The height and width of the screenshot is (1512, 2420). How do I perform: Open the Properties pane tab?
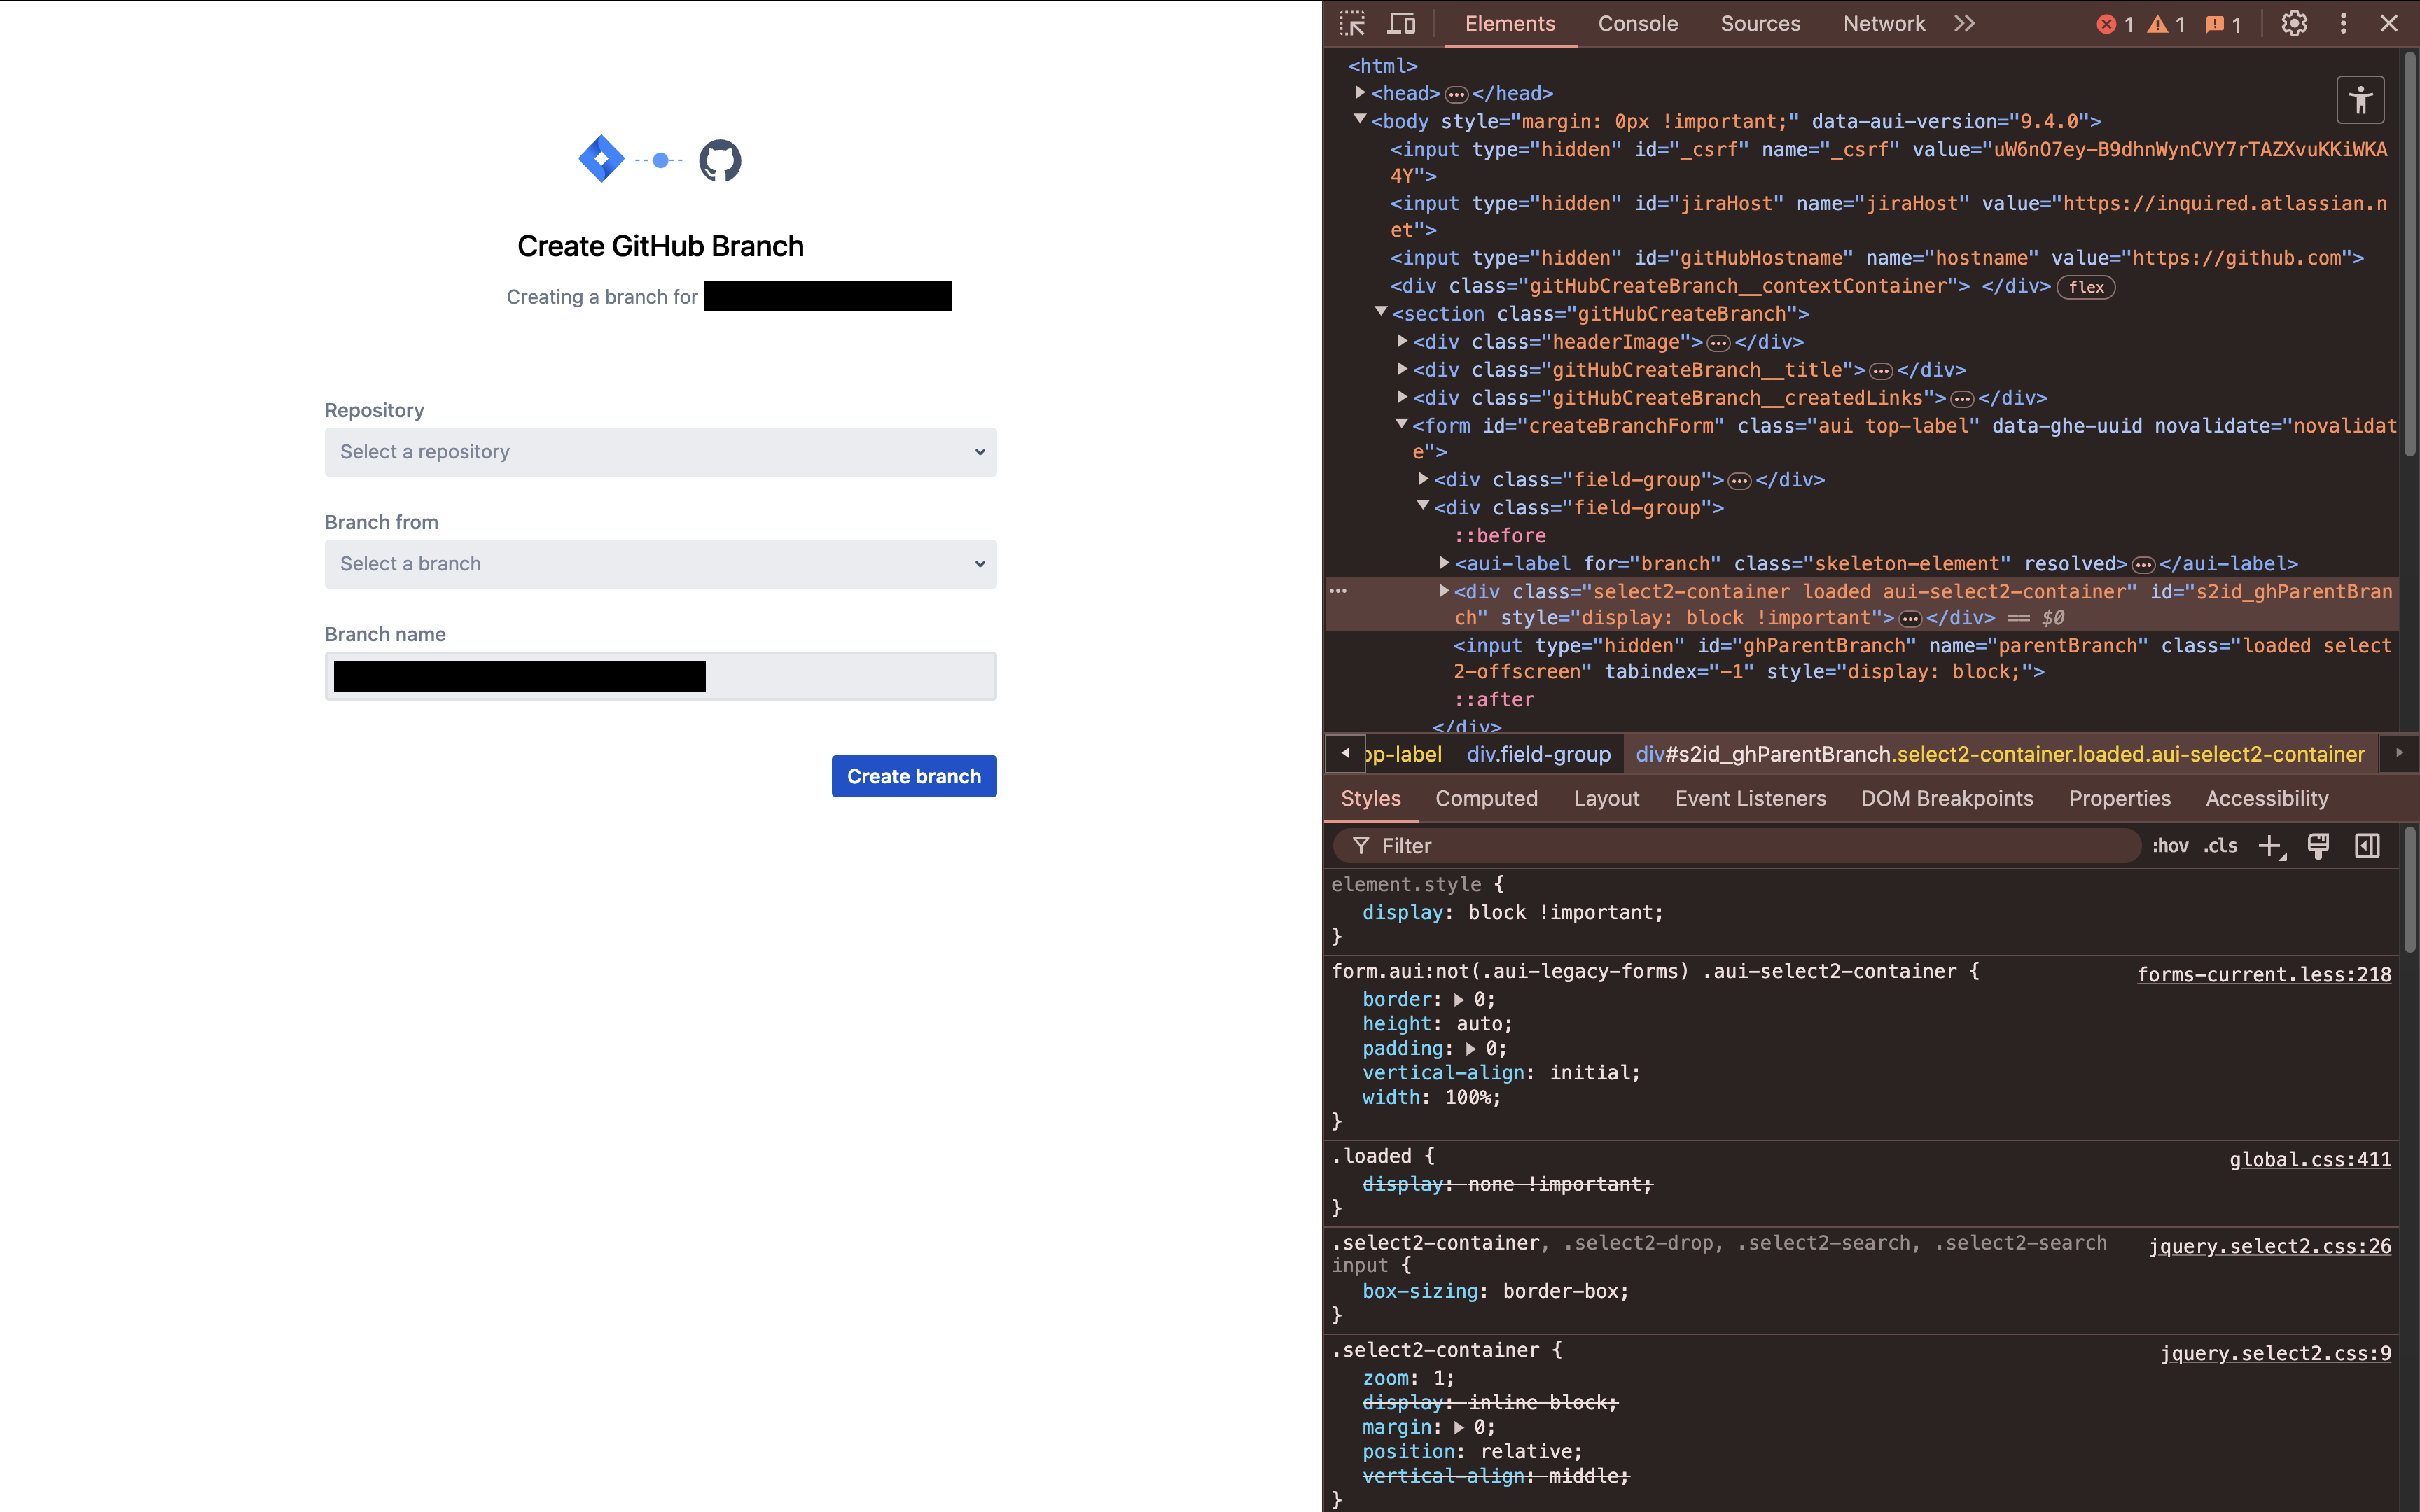pyautogui.click(x=2119, y=798)
